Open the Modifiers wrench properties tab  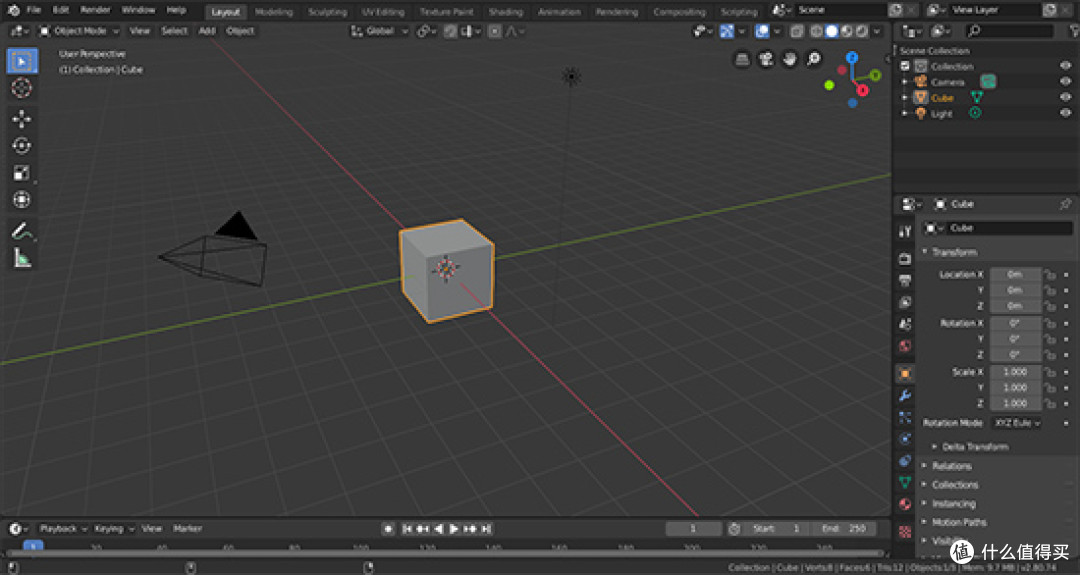(x=905, y=395)
